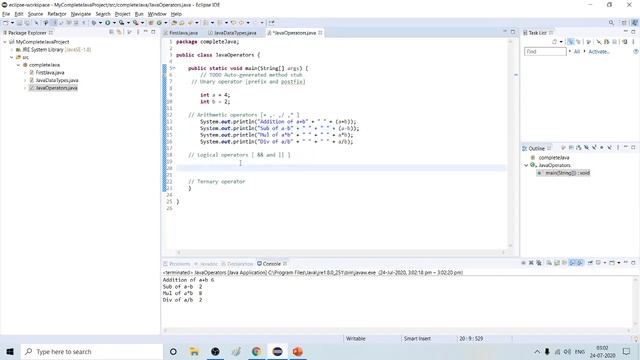Click the Clear Console icon

tap(549, 263)
